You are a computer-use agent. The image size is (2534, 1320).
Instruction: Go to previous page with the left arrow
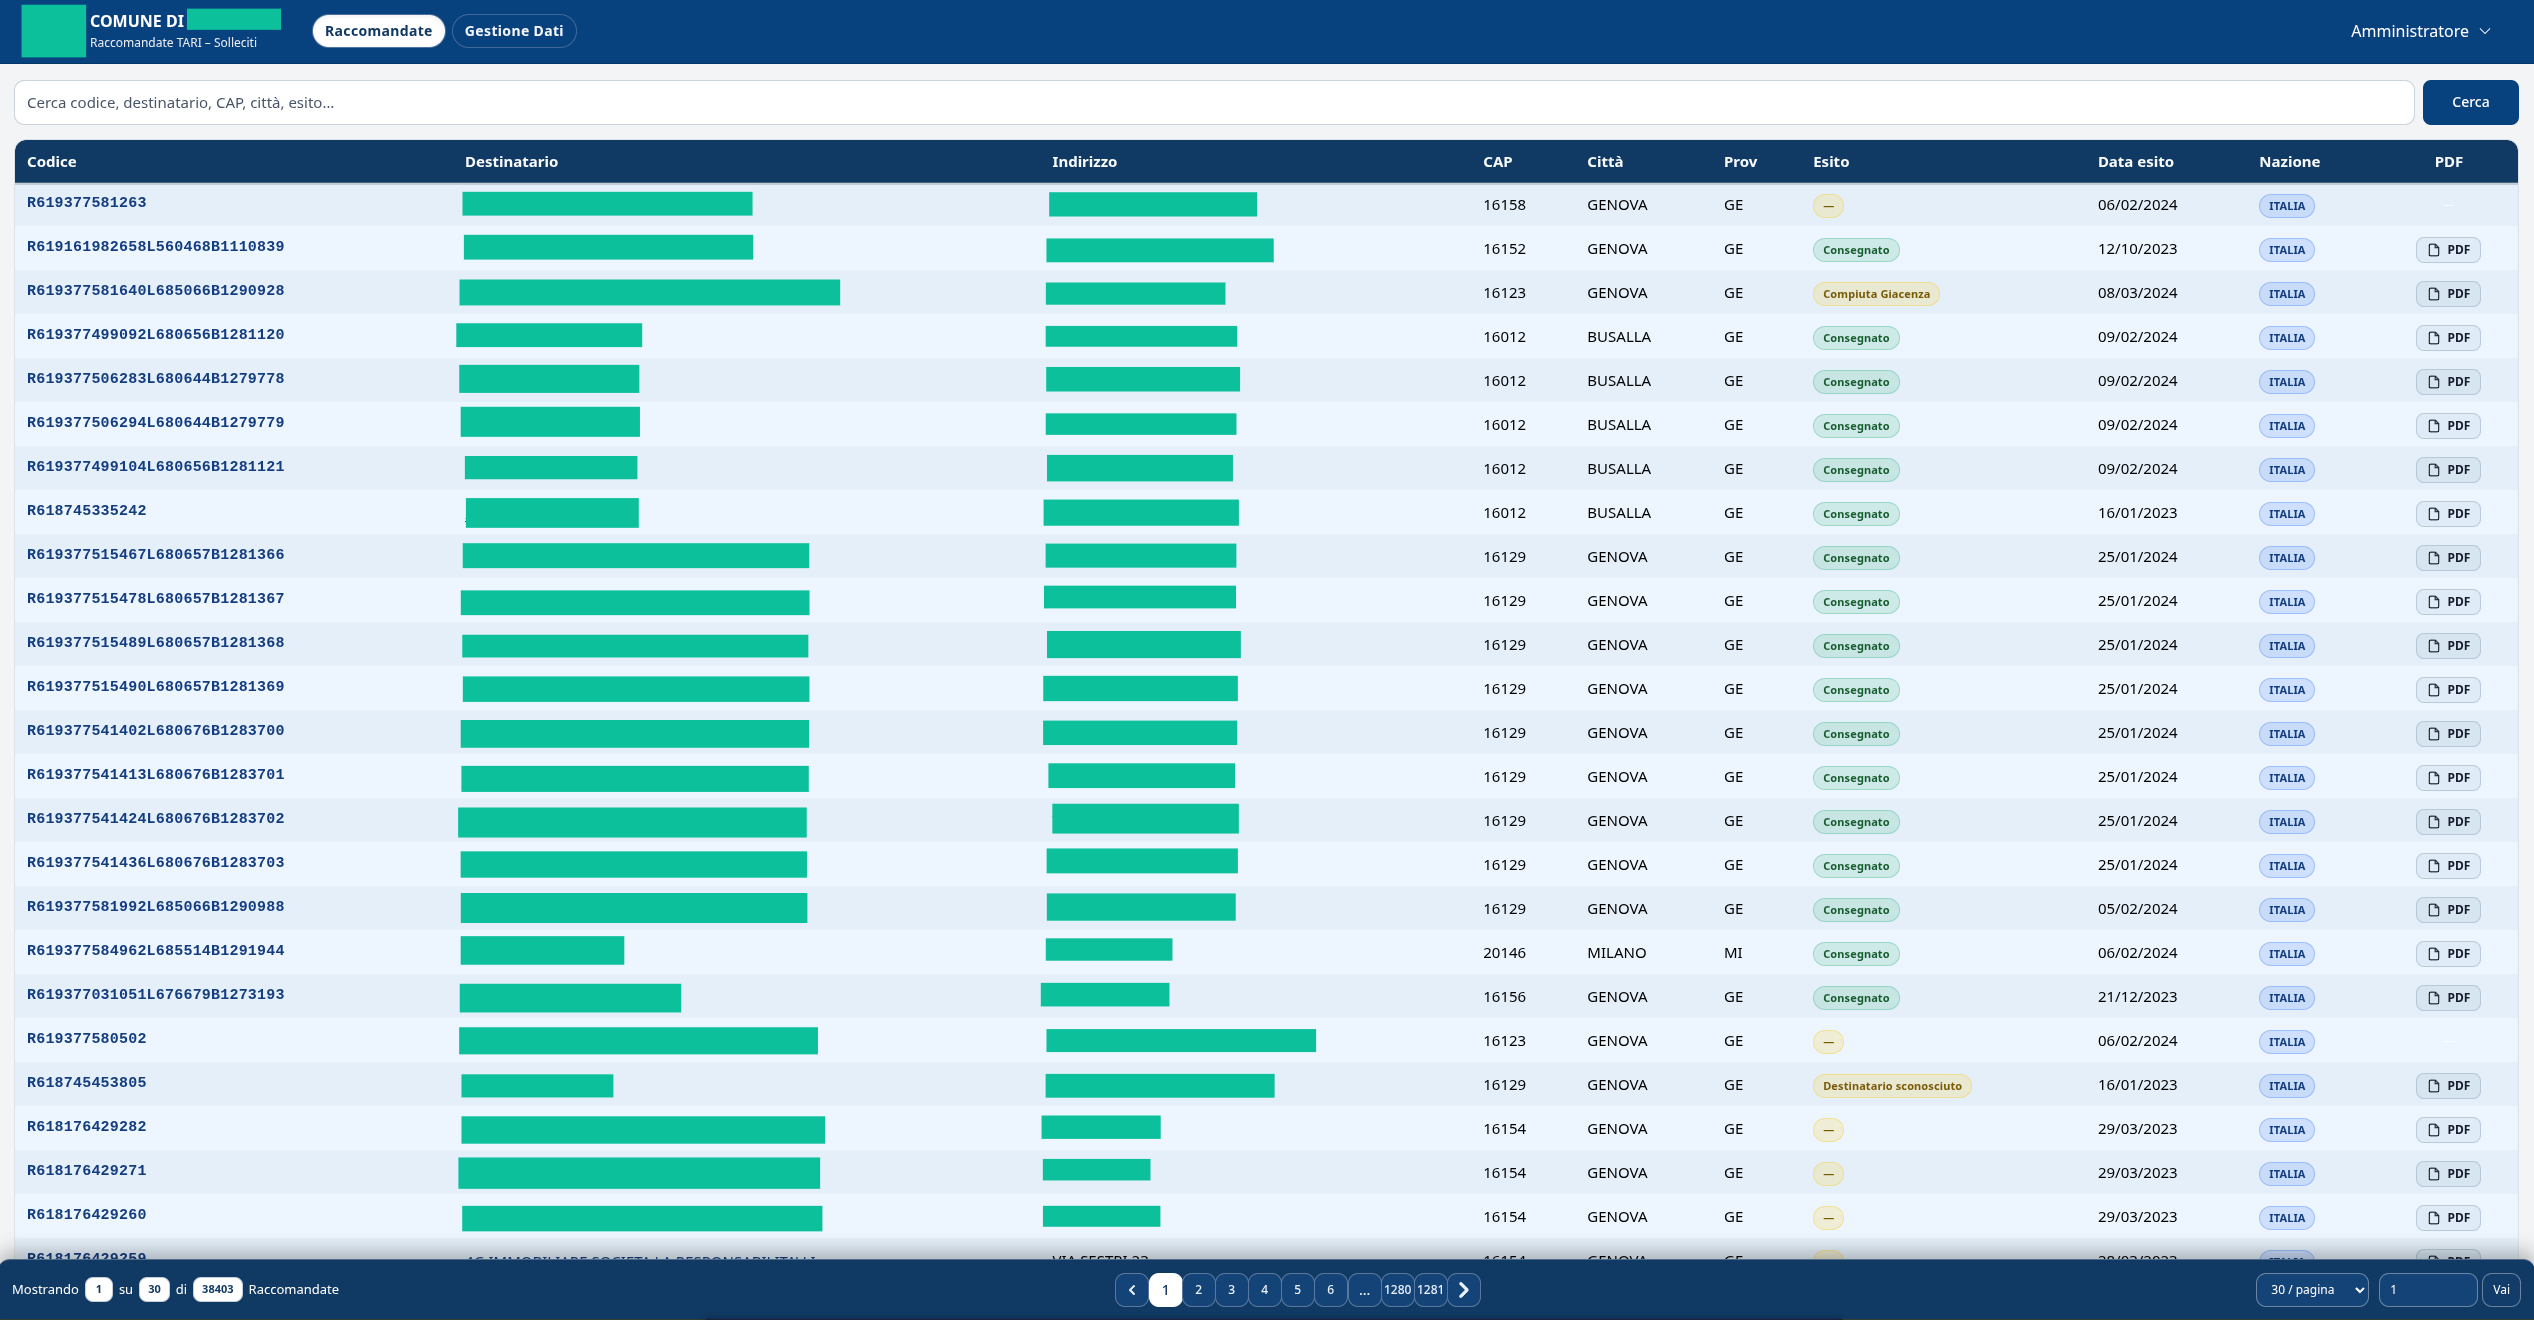[x=1132, y=1290]
